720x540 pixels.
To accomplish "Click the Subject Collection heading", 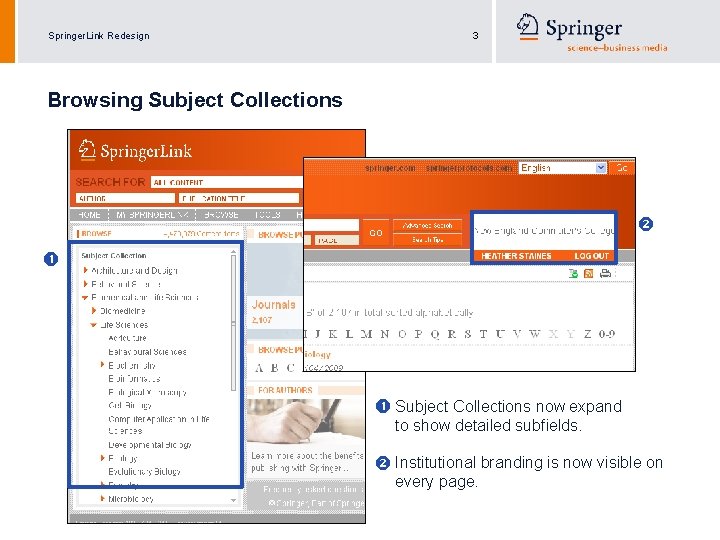I will click(113, 255).
